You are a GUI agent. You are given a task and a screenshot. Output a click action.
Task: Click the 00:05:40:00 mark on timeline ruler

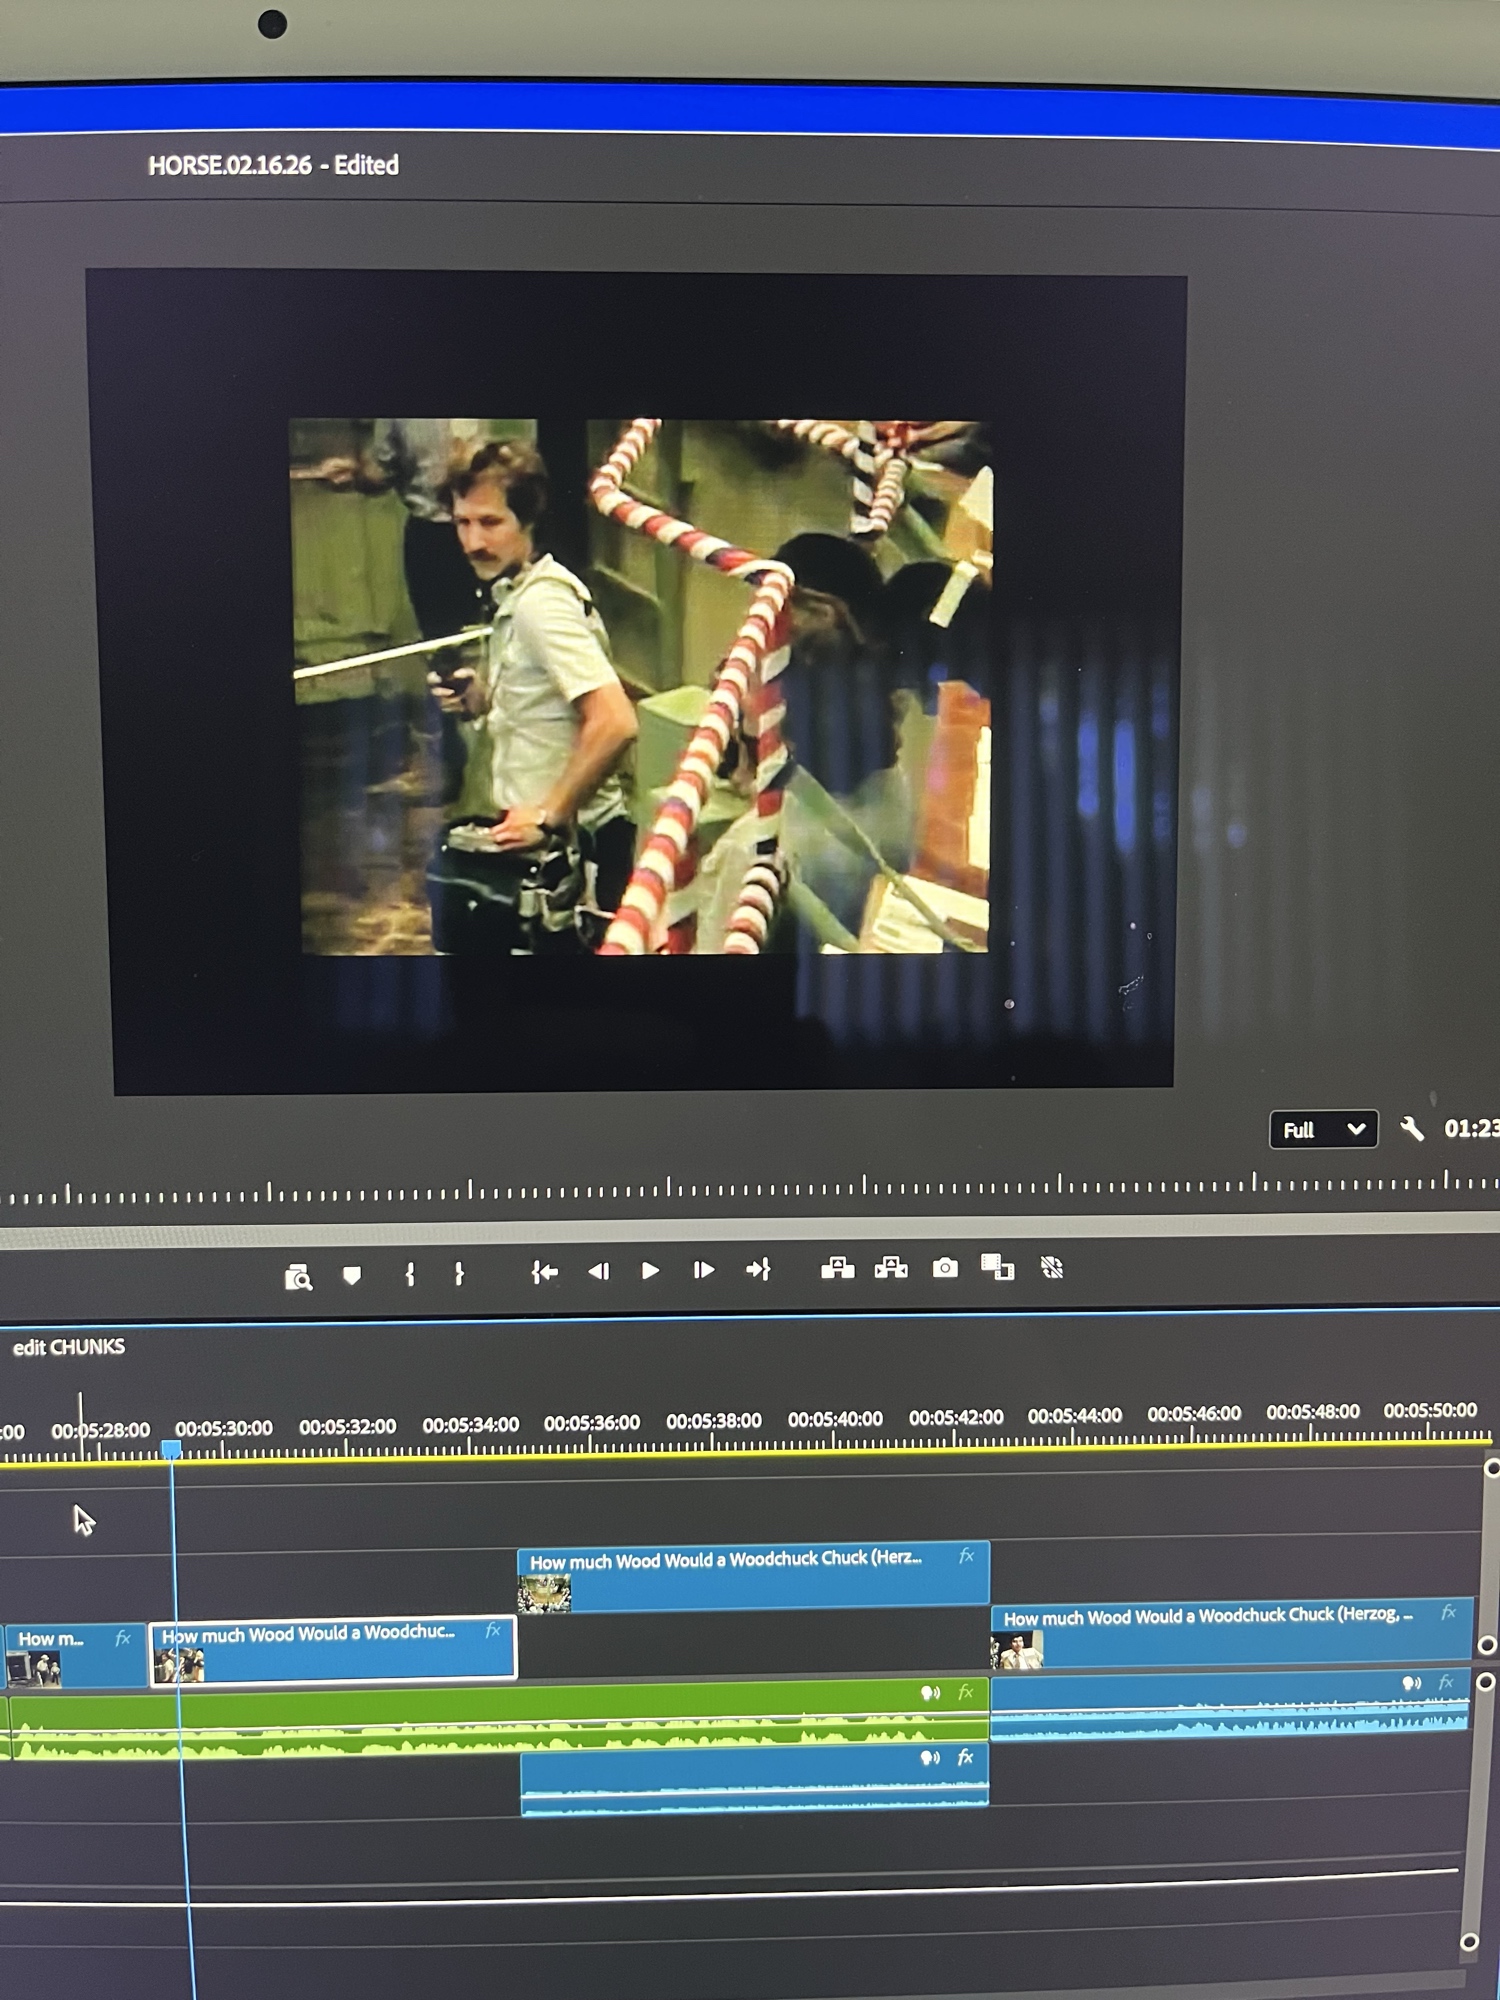coord(834,1420)
